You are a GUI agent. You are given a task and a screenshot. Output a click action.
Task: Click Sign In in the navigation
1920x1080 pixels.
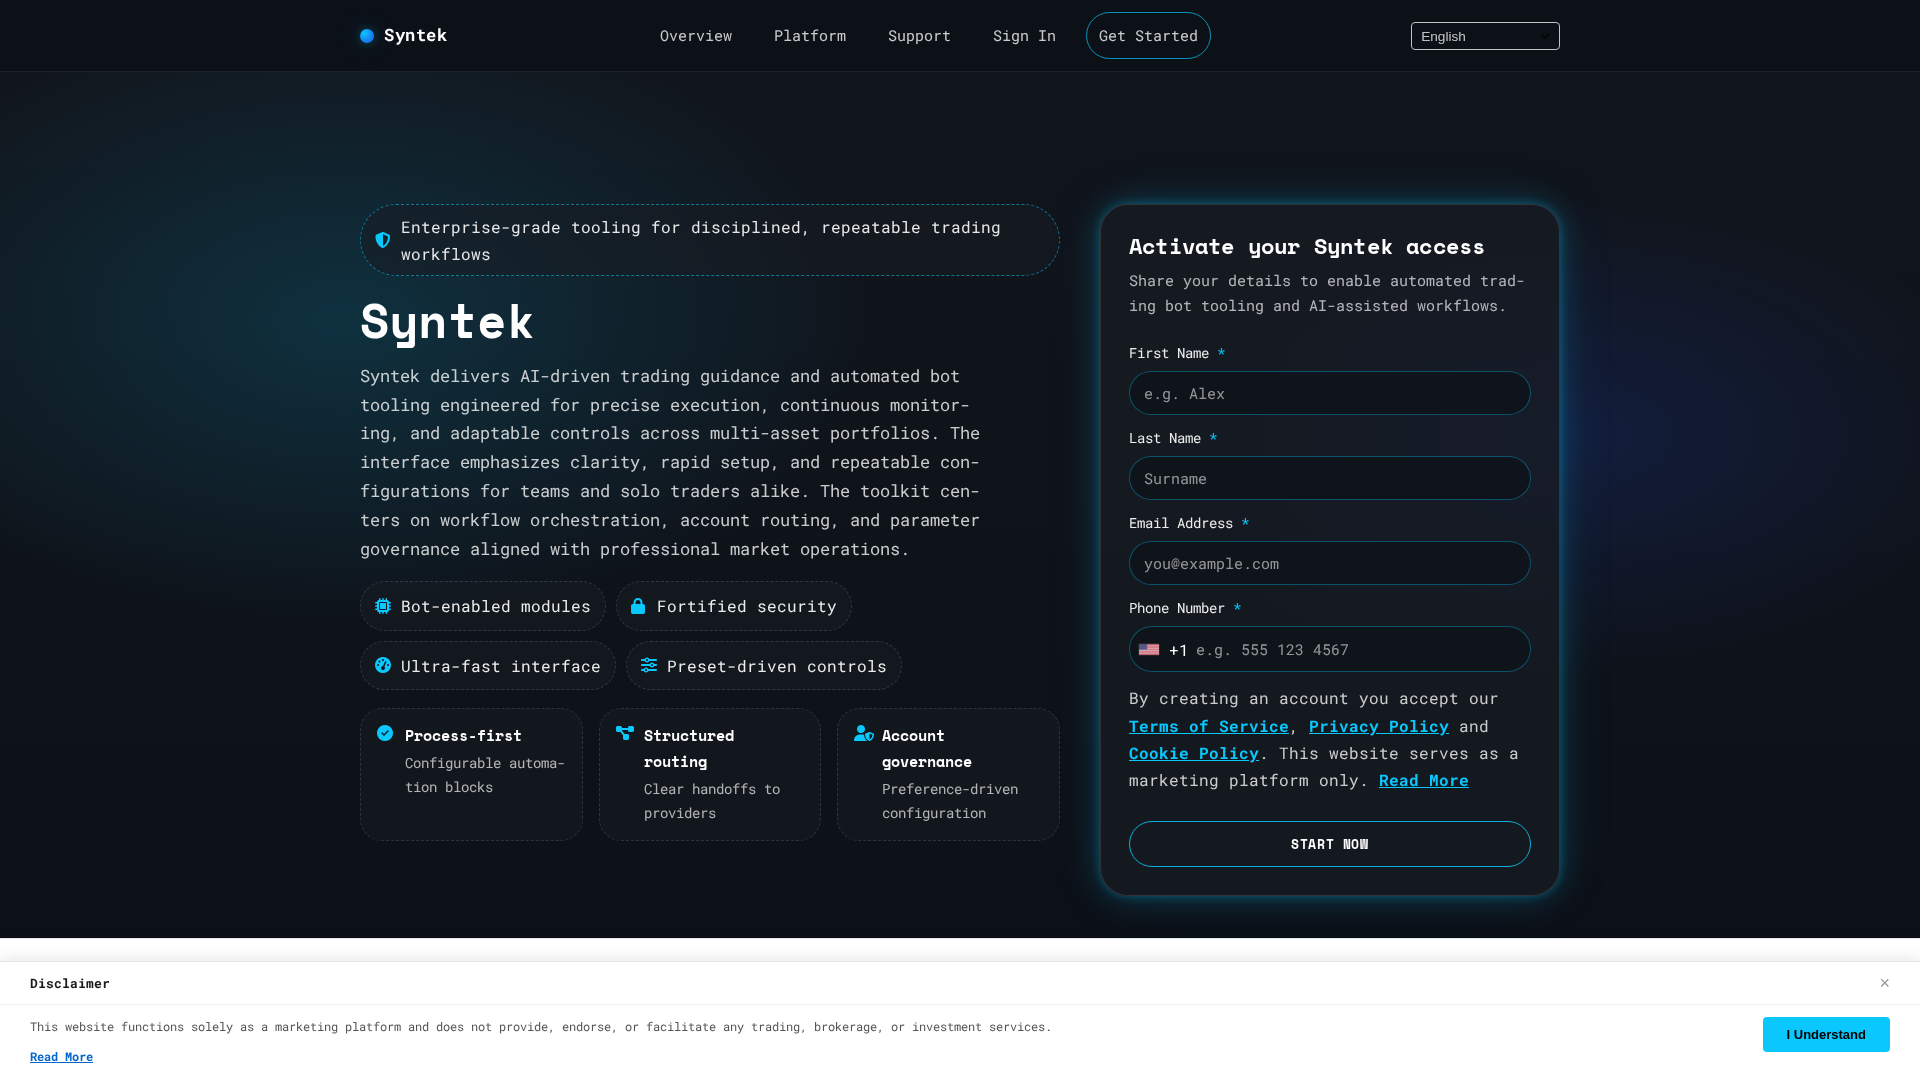point(1024,36)
